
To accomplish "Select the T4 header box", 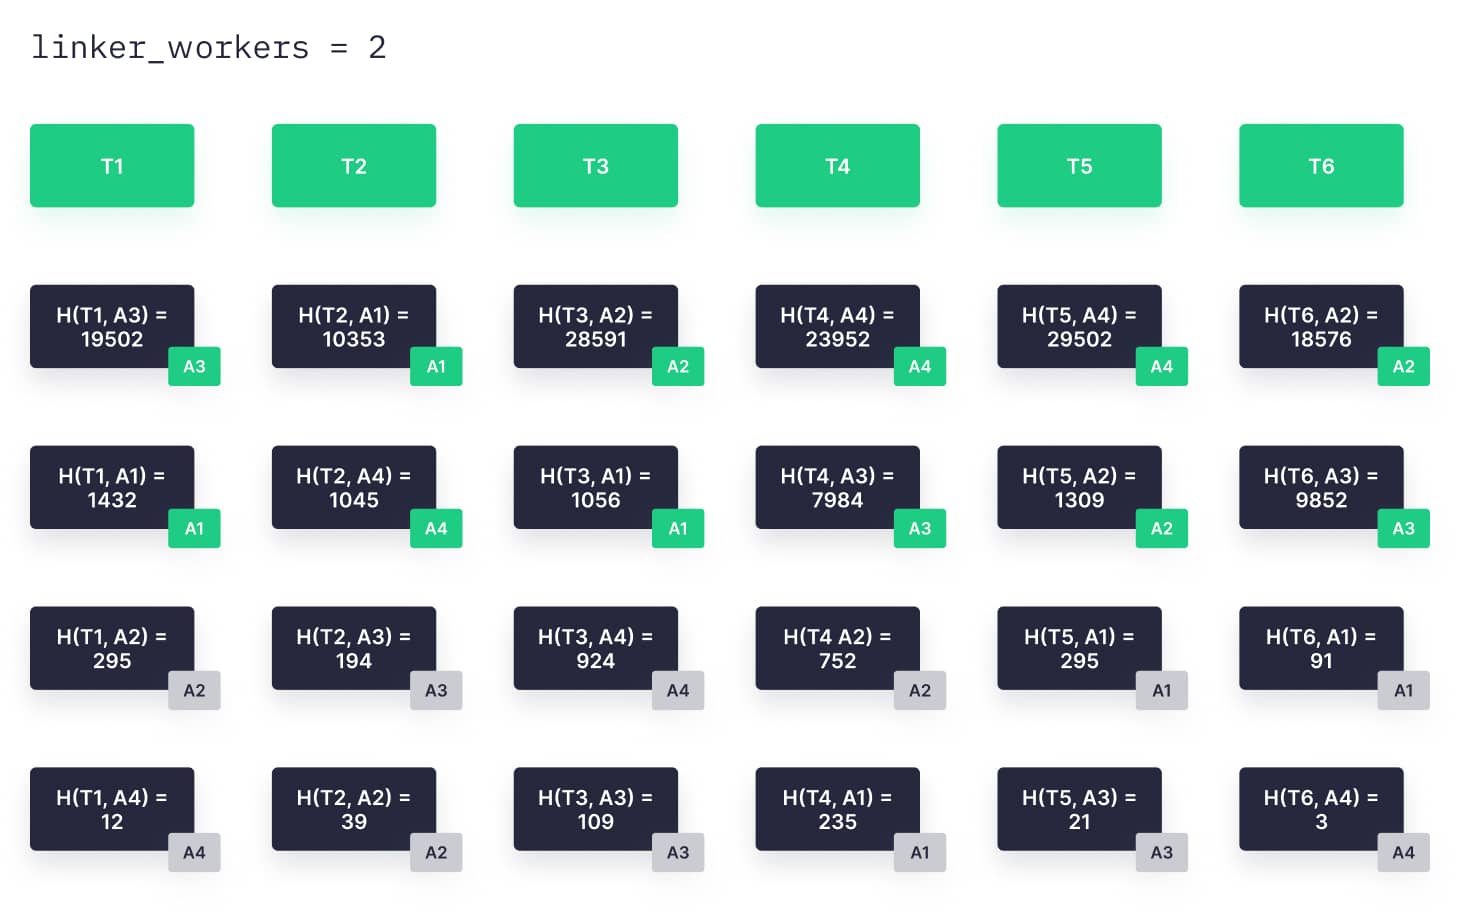I will [x=837, y=166].
